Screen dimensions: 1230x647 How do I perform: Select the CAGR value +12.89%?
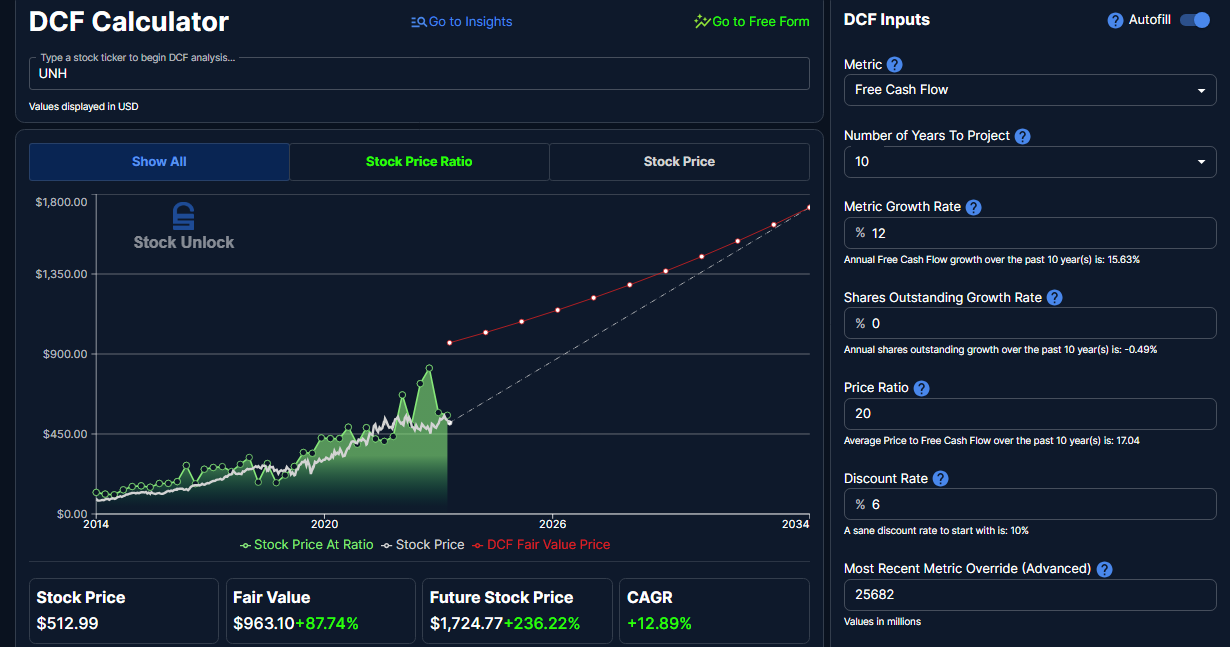pyautogui.click(x=659, y=623)
